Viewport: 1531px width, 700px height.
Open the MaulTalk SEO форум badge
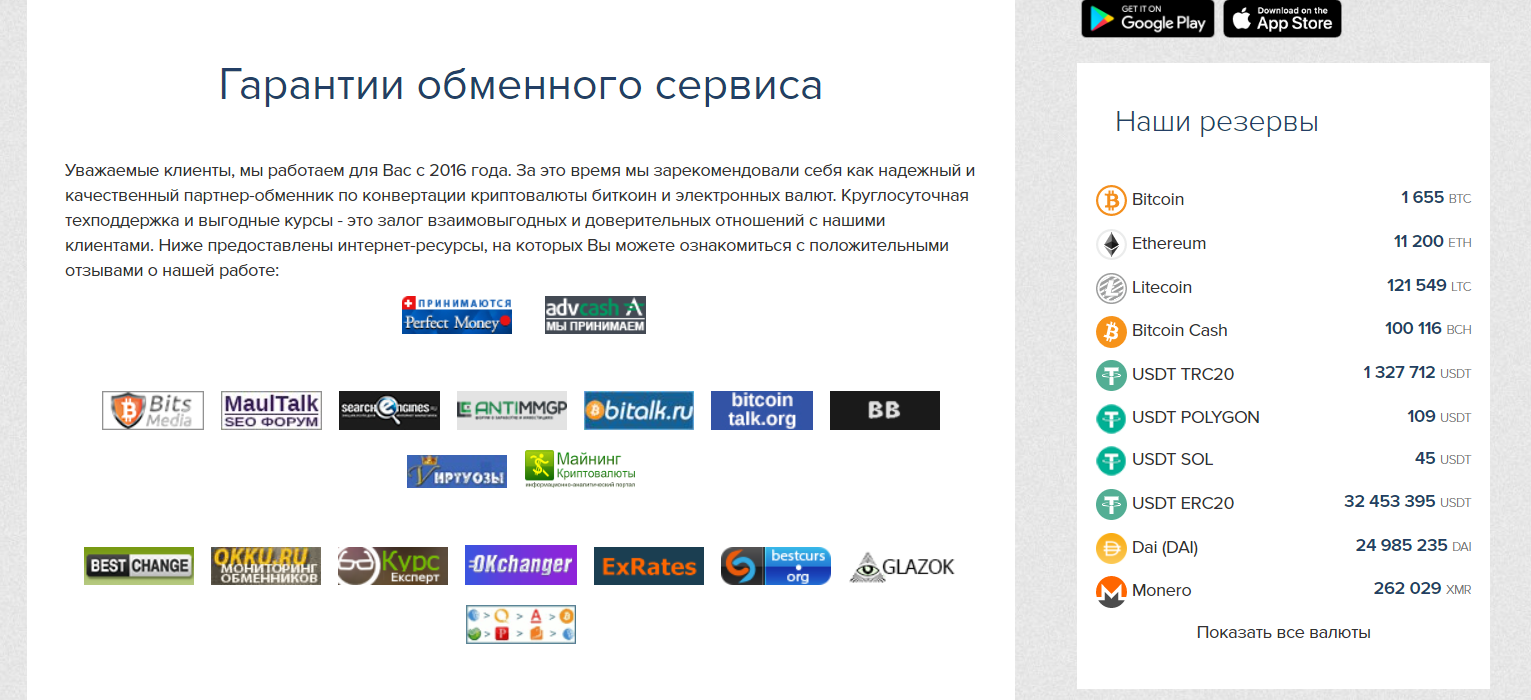271,410
